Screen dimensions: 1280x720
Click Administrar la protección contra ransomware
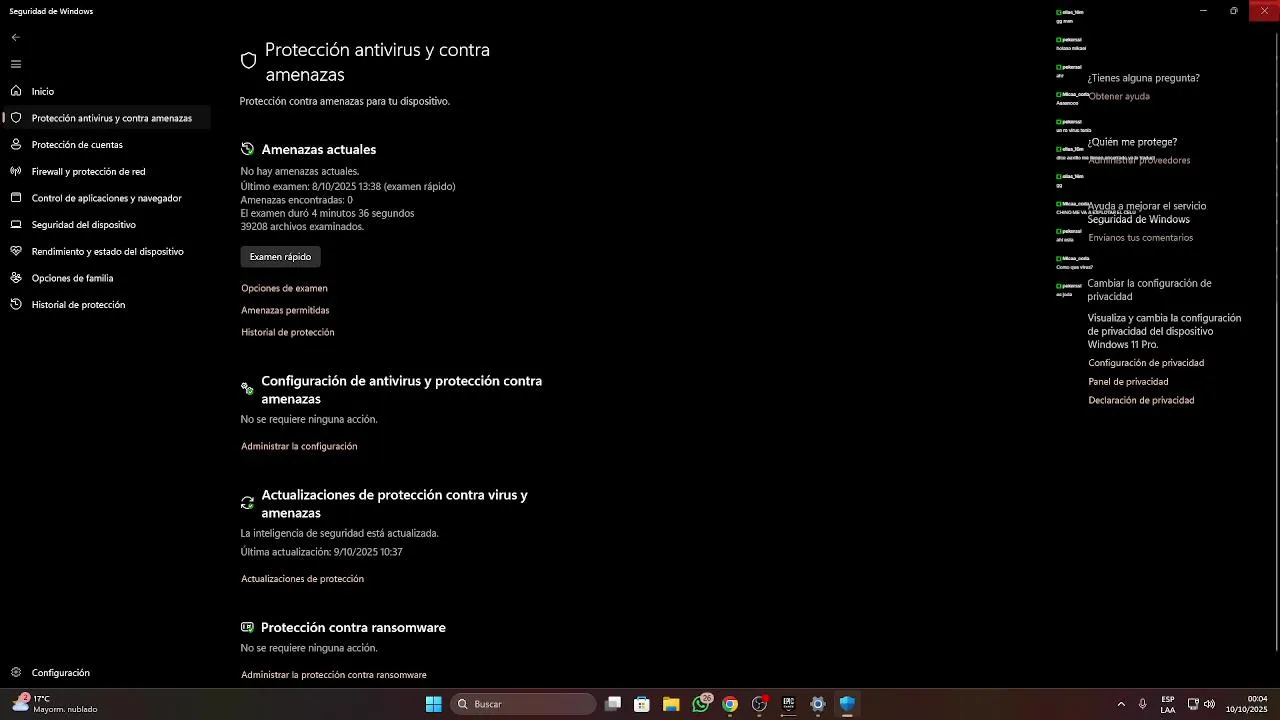pyautogui.click(x=333, y=675)
